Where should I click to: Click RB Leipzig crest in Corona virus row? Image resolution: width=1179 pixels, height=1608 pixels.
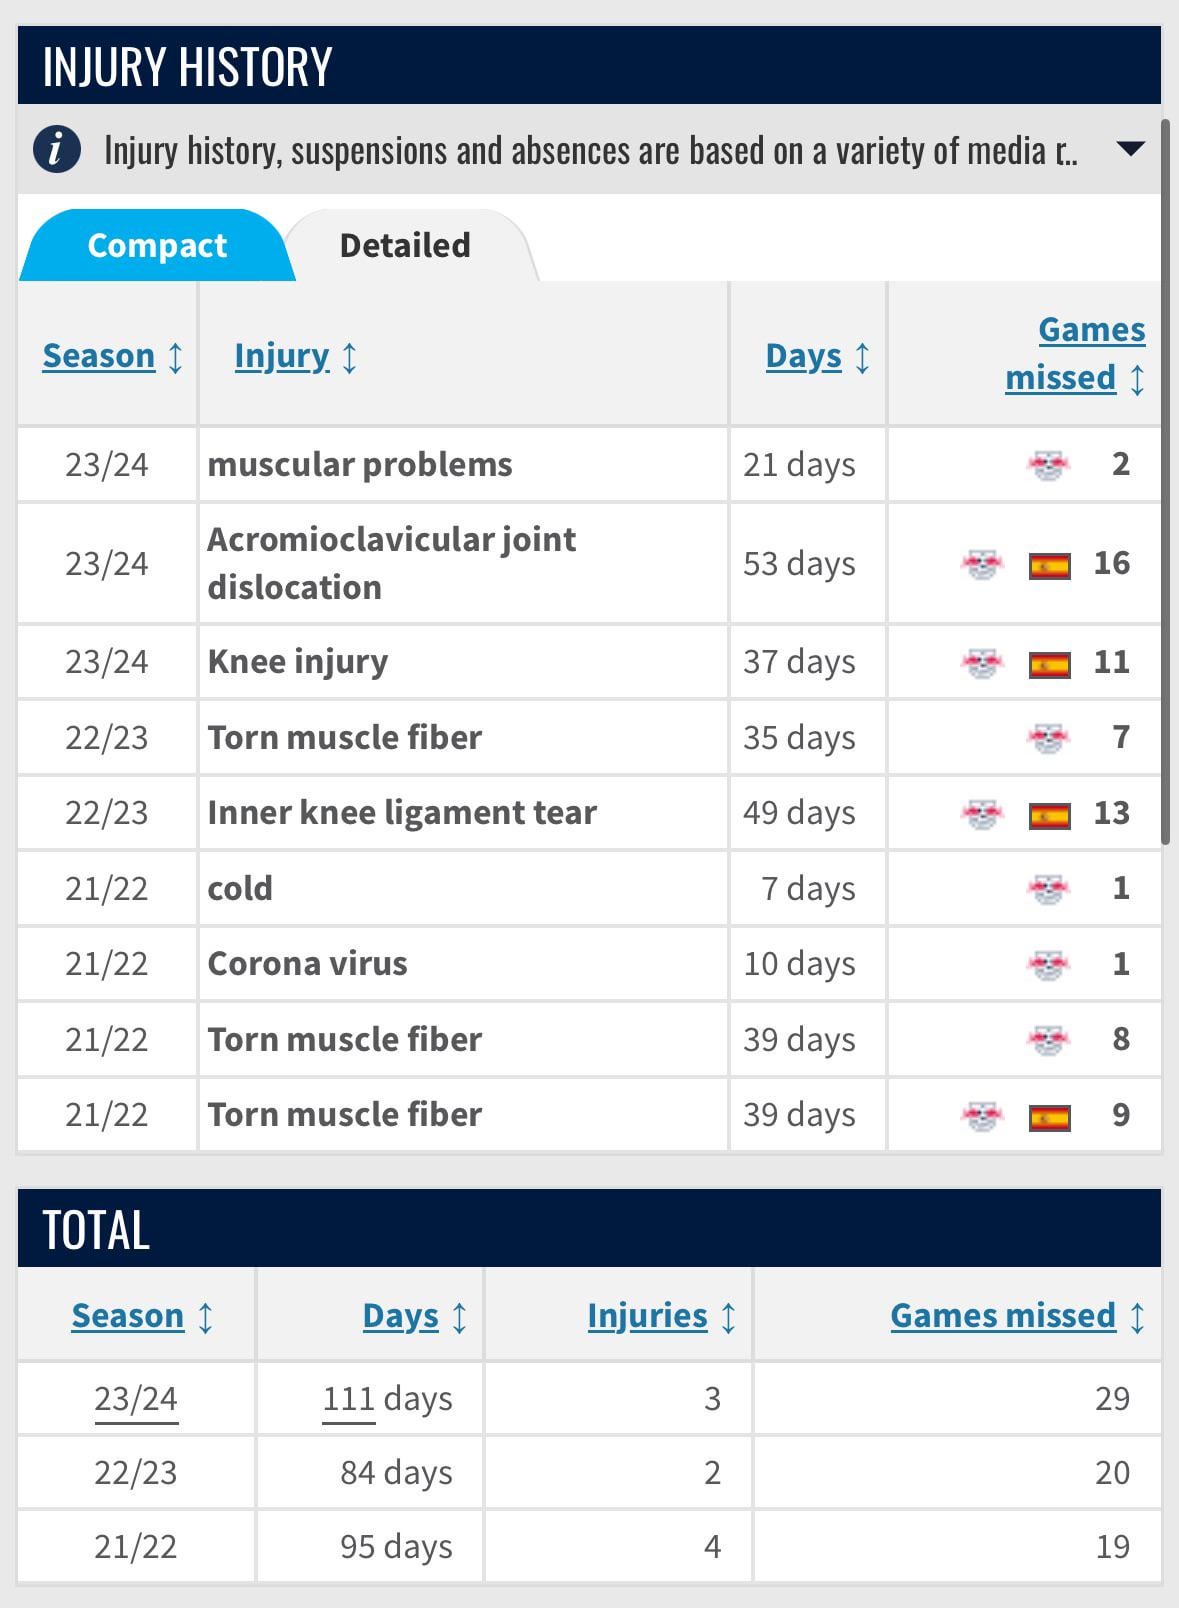click(x=1048, y=965)
